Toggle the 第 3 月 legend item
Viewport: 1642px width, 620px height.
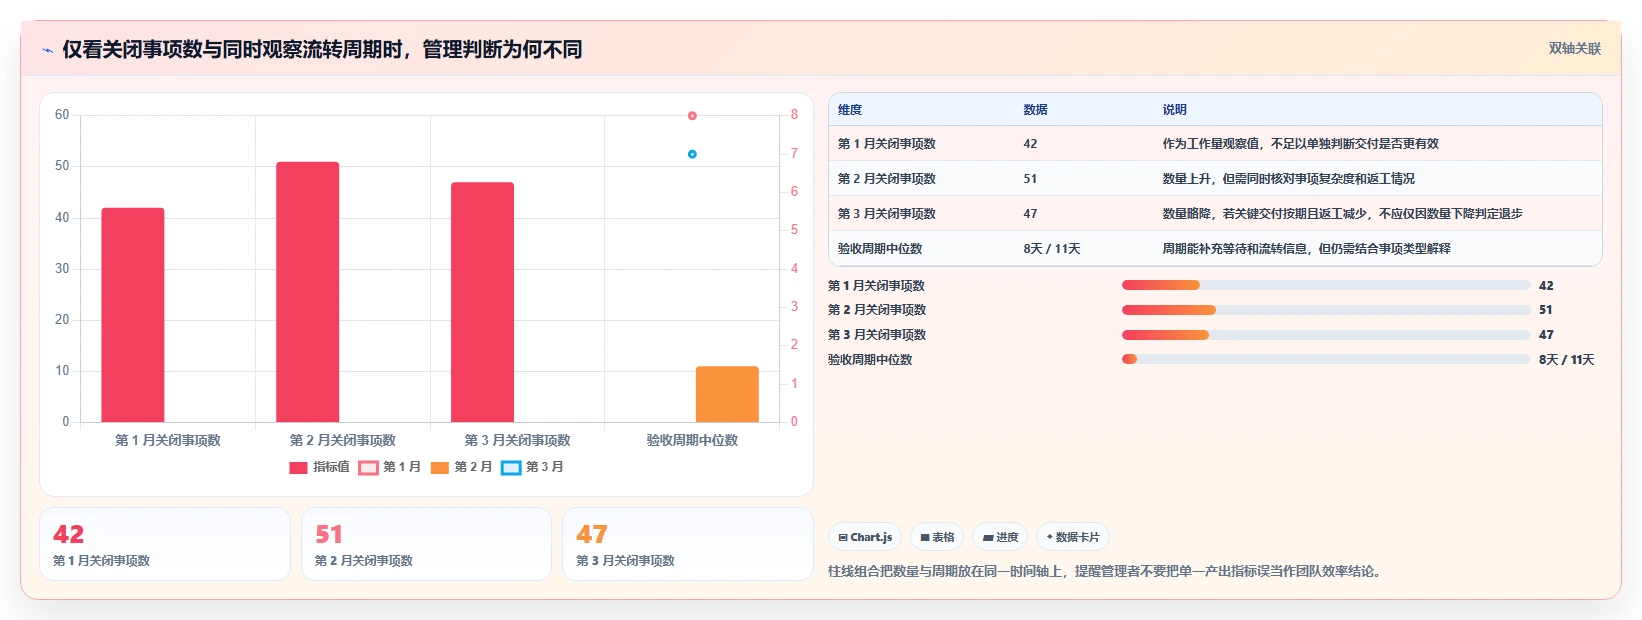point(532,467)
